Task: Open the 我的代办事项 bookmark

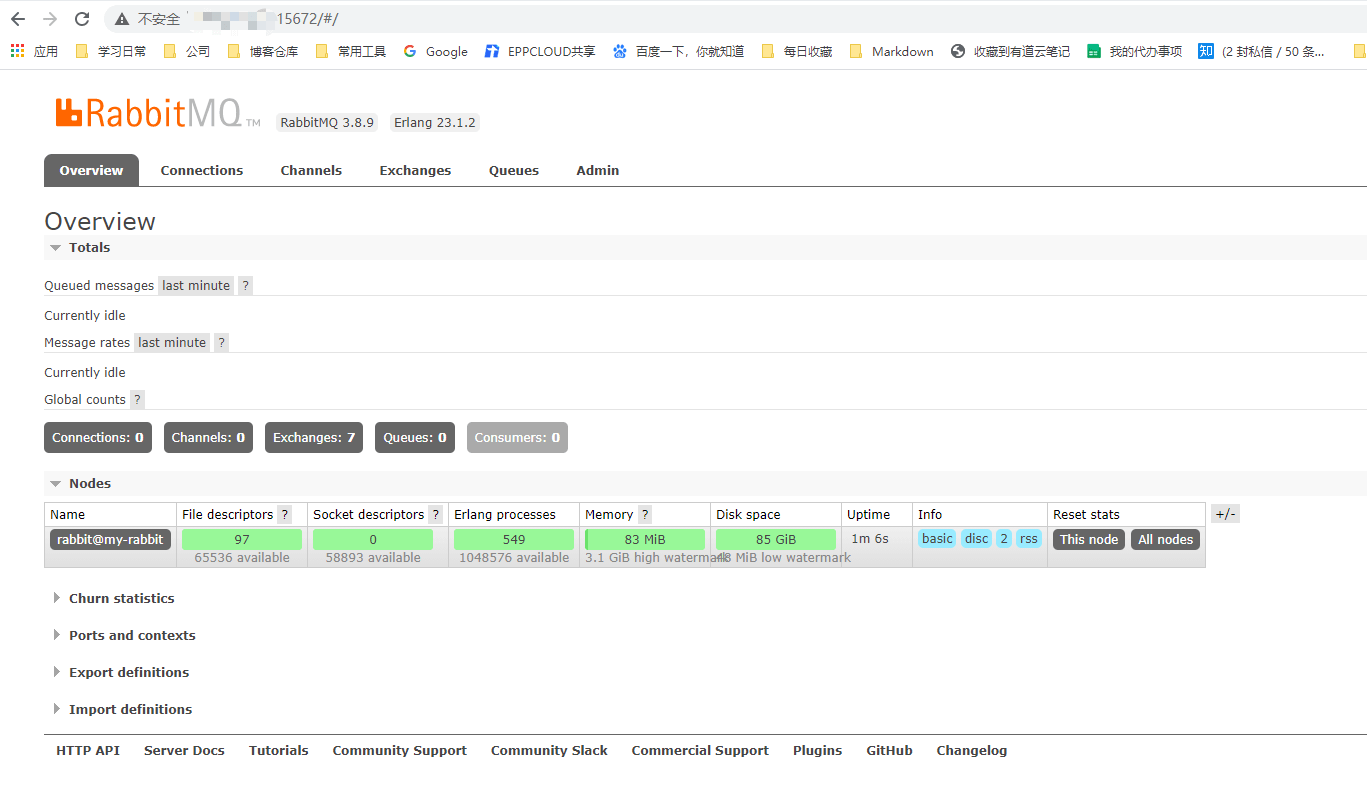Action: (x=1135, y=51)
